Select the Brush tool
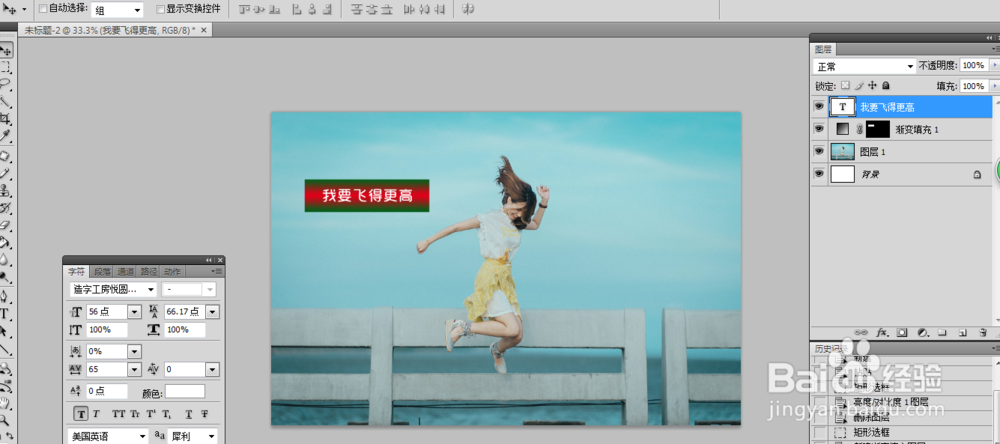Viewport: 1000px width, 444px height. point(6,174)
